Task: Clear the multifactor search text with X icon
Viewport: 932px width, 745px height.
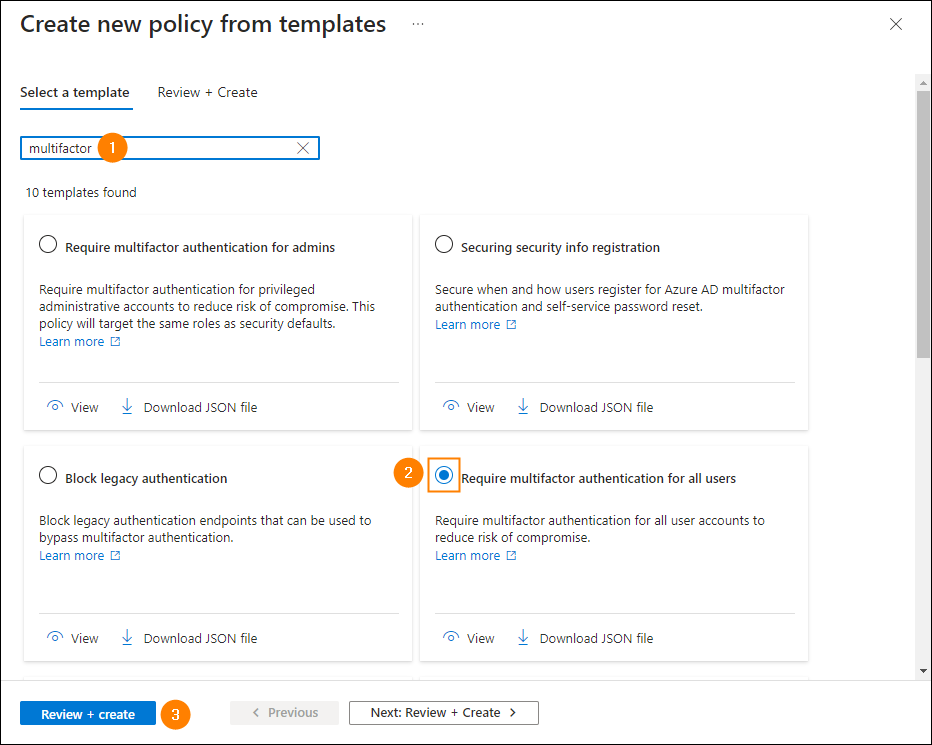Action: pos(303,148)
